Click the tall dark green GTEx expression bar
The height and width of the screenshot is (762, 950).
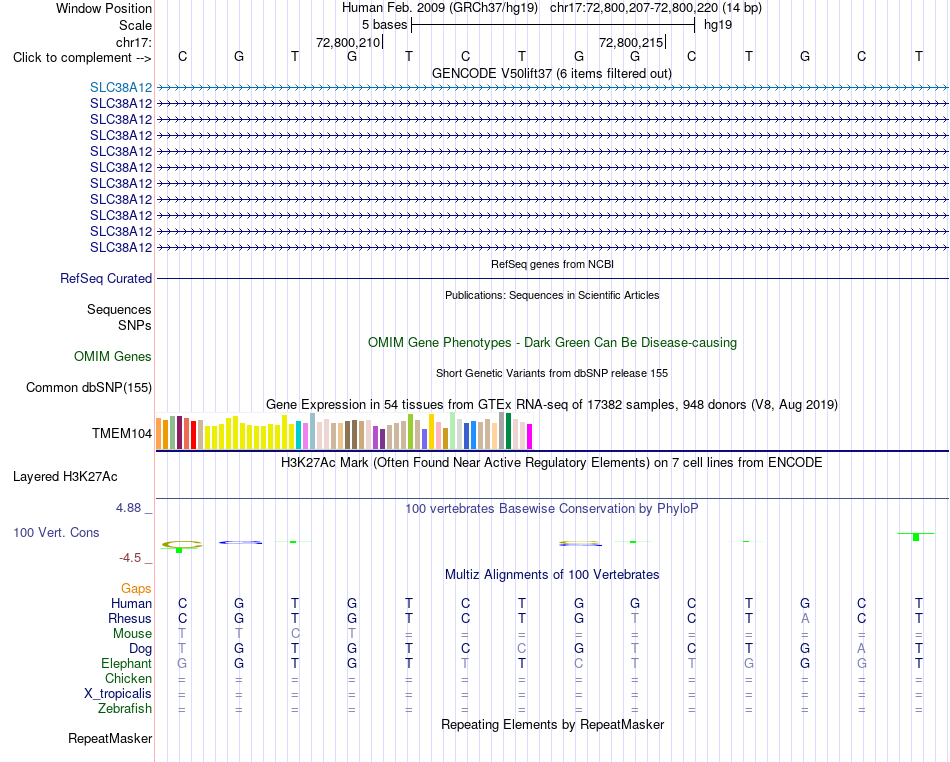(508, 431)
